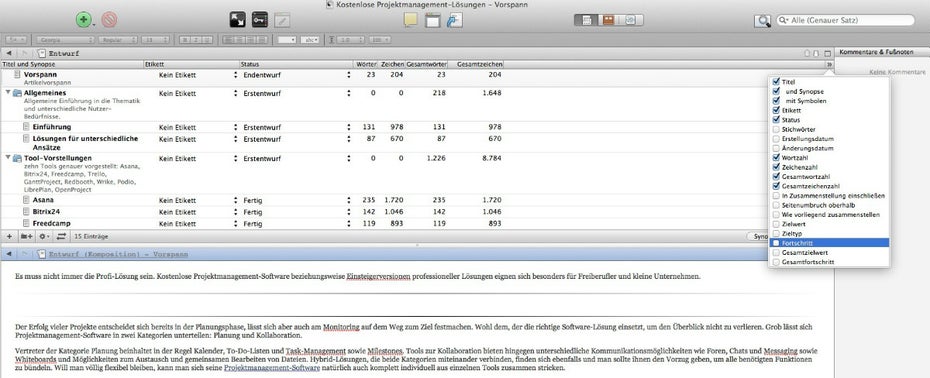Click the red Trash icon in toolbar
The height and width of the screenshot is (378, 930).
(109, 20)
